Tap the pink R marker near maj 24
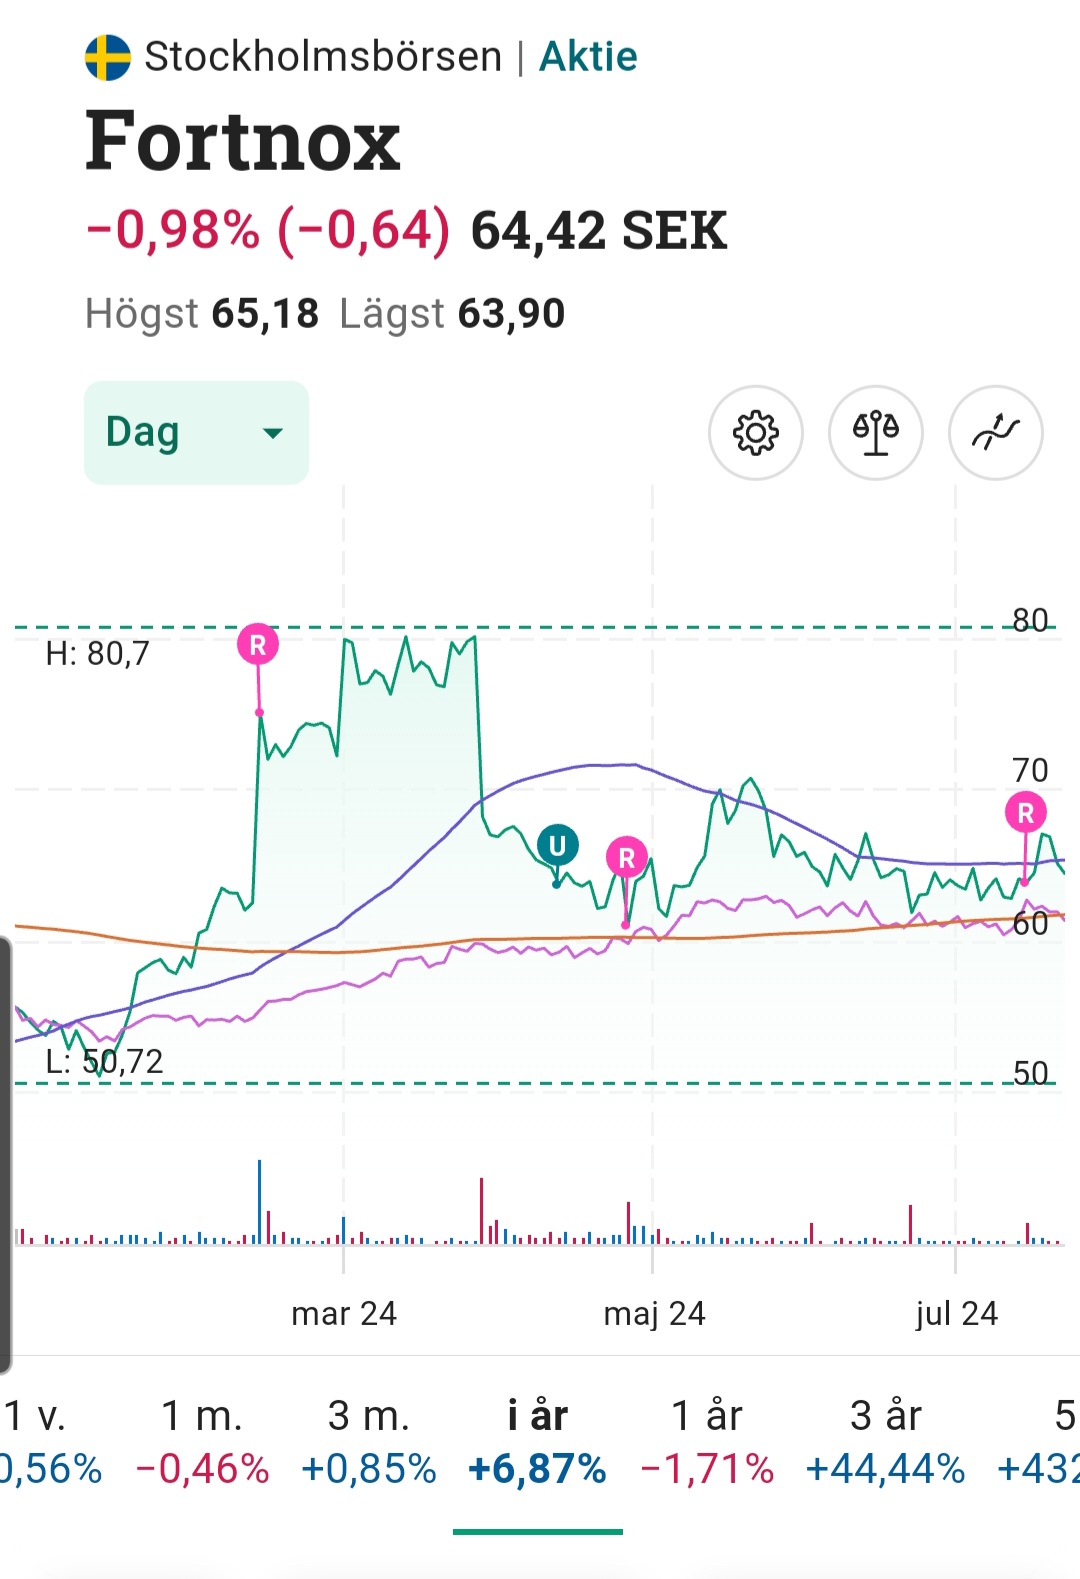This screenshot has height=1579, width=1080. pos(627,858)
